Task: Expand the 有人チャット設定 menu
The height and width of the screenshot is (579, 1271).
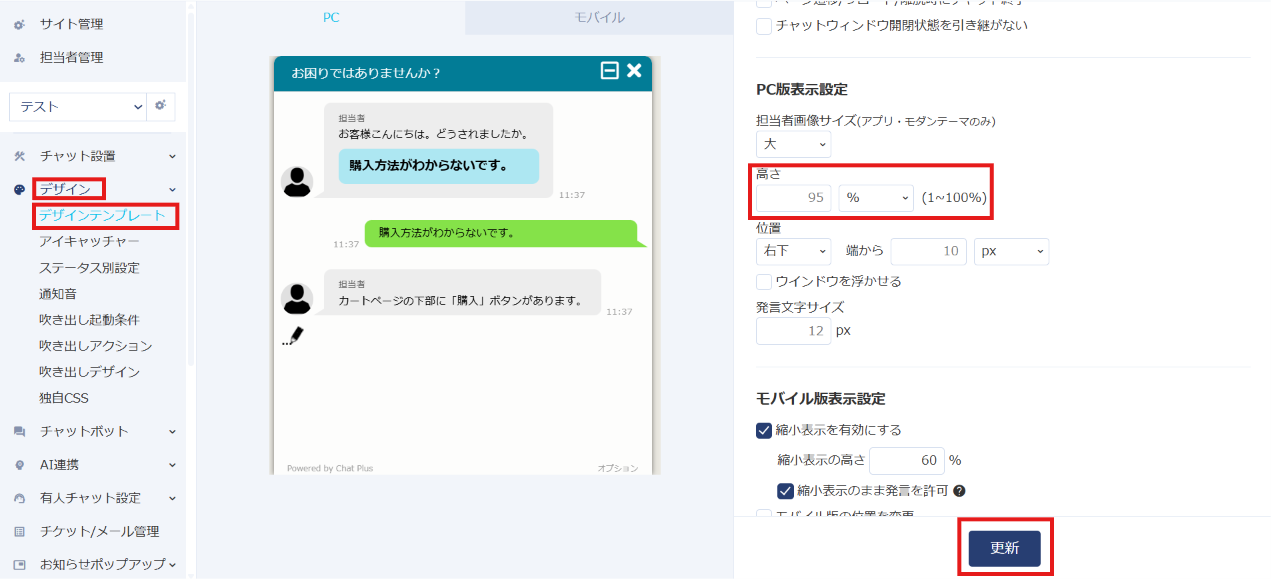Action: (x=172, y=498)
